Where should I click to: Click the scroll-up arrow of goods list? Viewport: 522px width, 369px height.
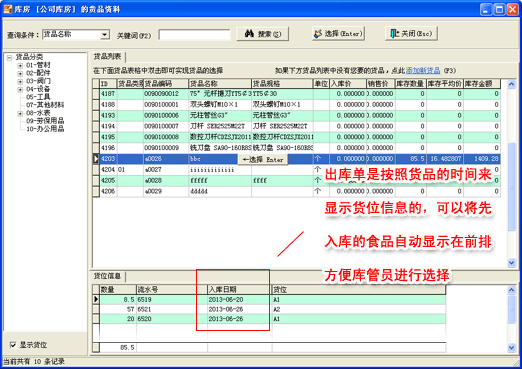coord(512,85)
